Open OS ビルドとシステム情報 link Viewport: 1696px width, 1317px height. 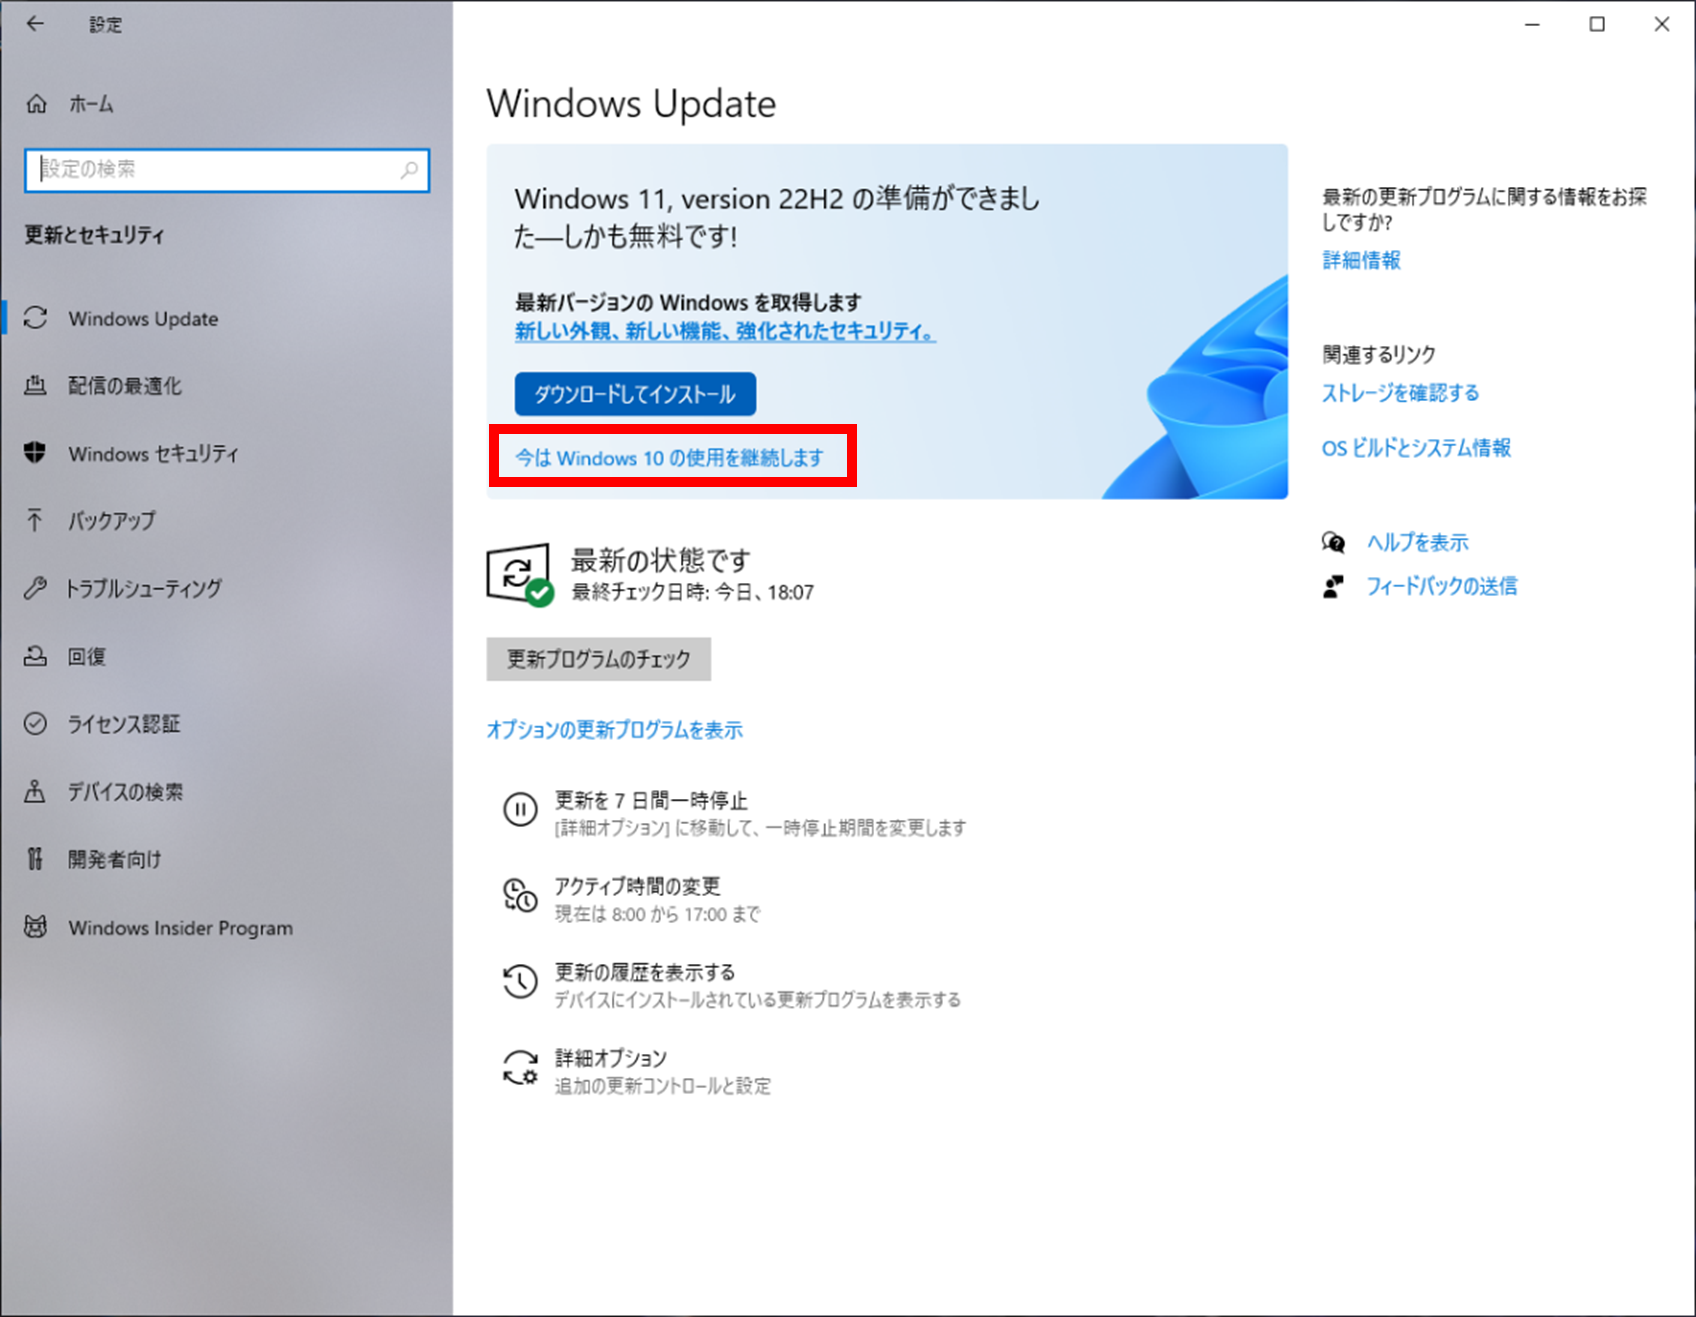[x=1416, y=448]
